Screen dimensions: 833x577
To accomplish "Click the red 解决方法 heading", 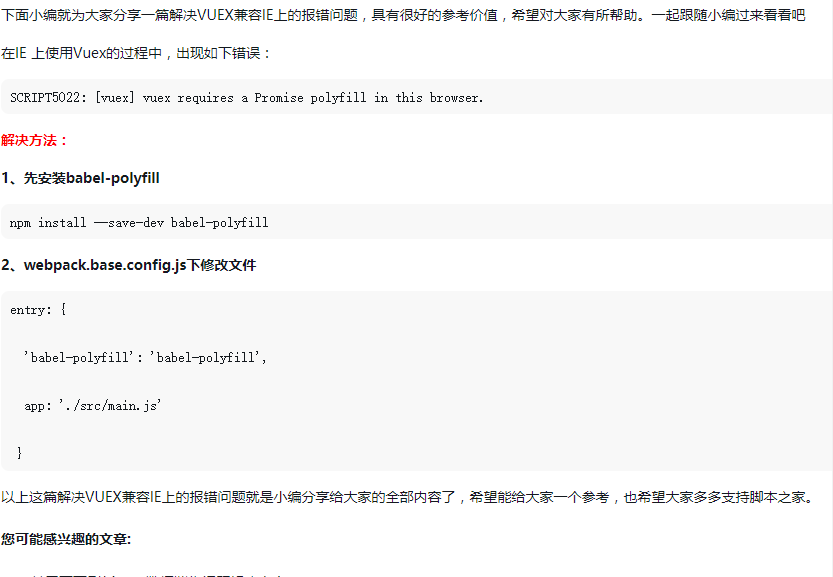I will pyautogui.click(x=35, y=140).
